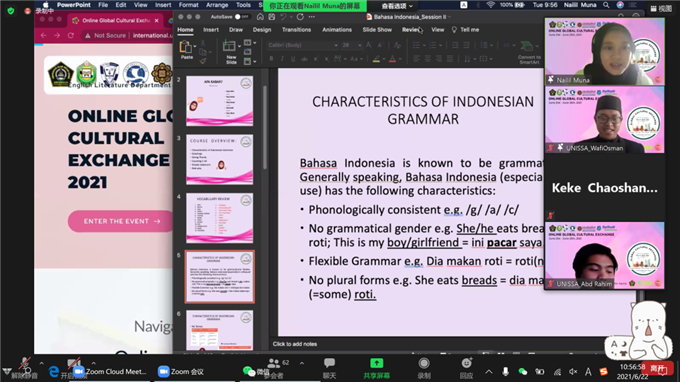Toggle the Zoom start video camera button
The width and height of the screenshot is (680, 382).
pos(74,363)
